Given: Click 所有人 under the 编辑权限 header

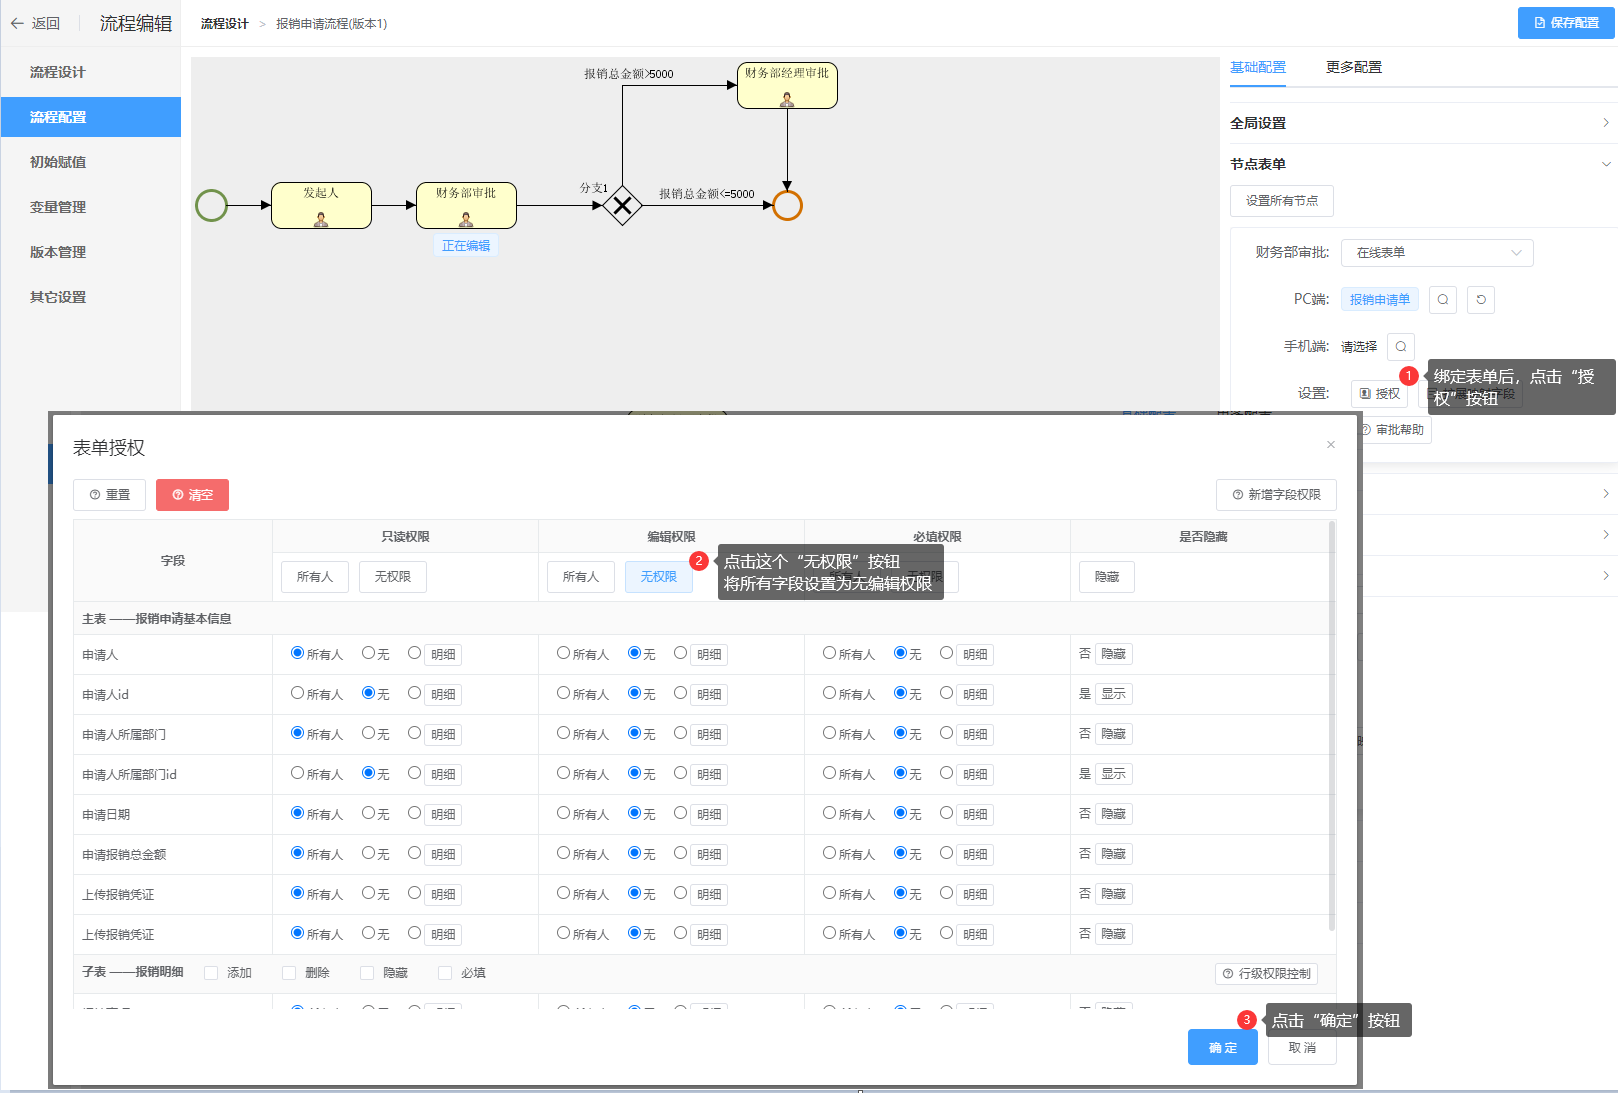Looking at the screenshot, I should tap(581, 577).
